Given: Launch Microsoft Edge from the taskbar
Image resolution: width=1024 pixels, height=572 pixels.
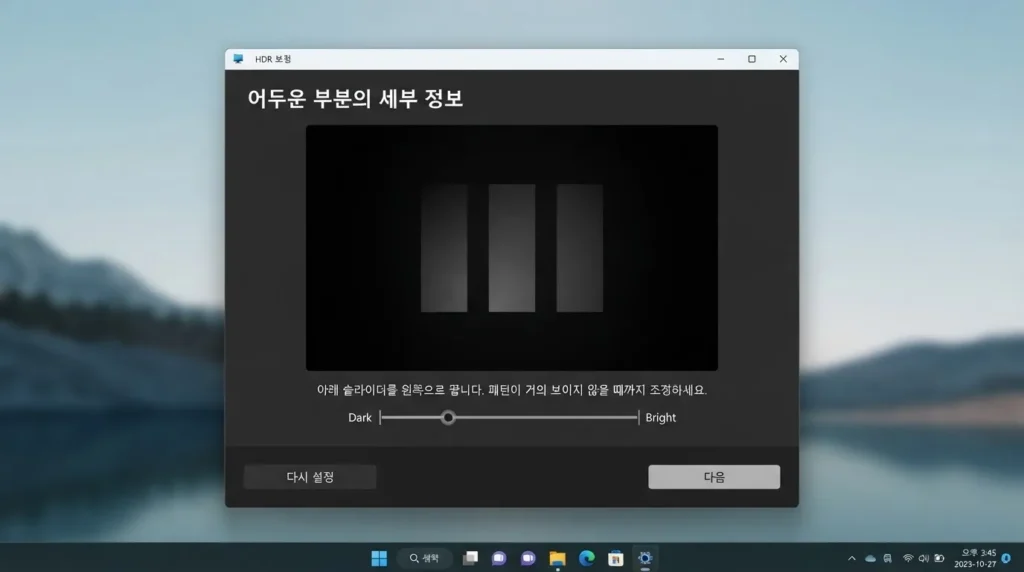Looking at the screenshot, I should pos(586,558).
